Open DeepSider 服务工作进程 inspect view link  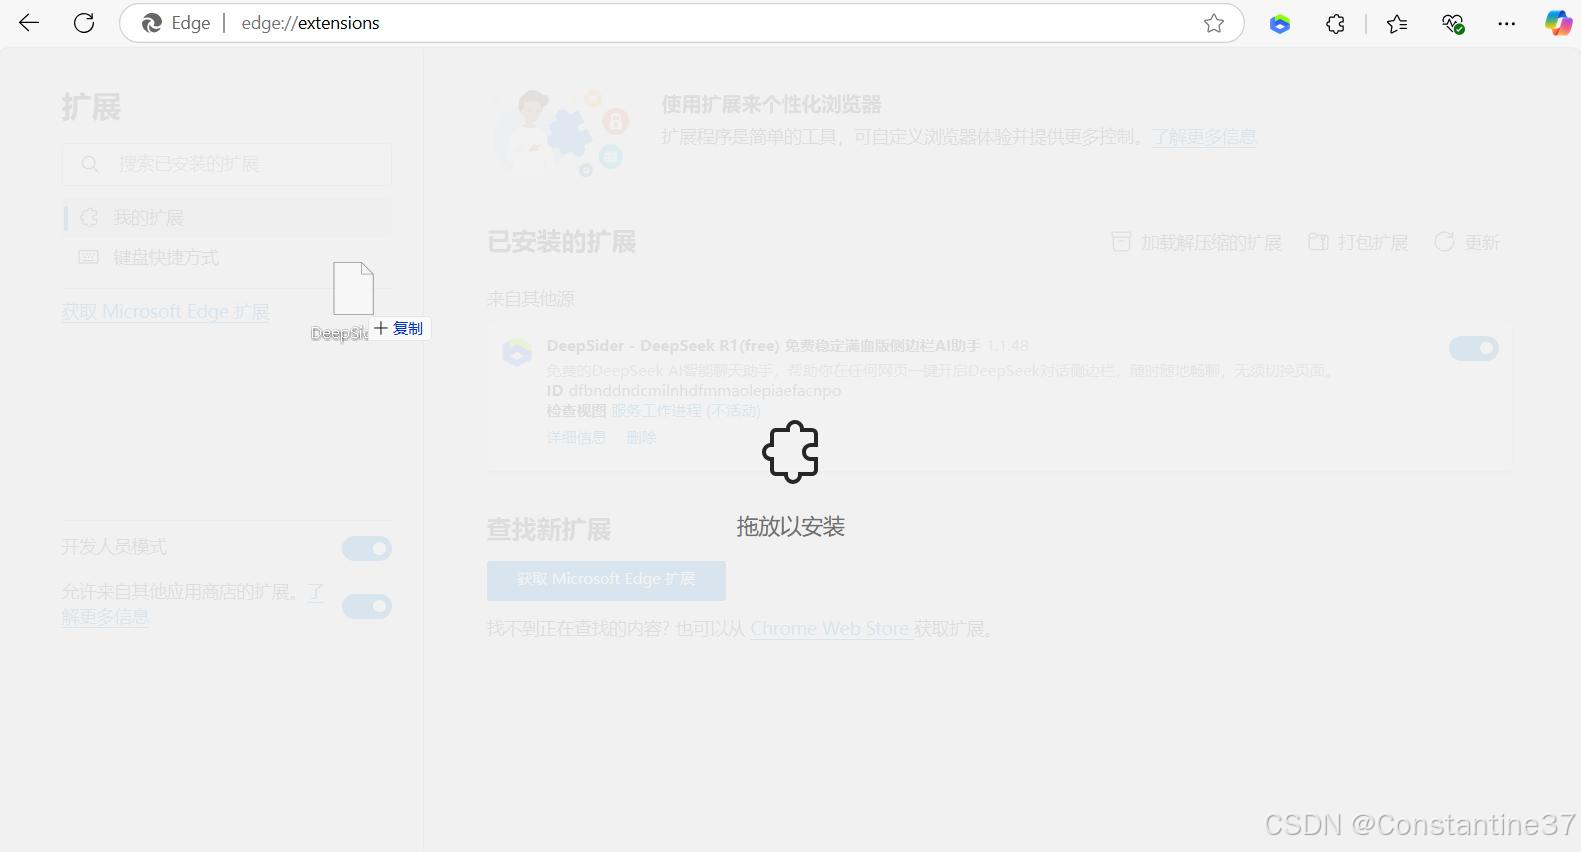pyautogui.click(x=686, y=411)
